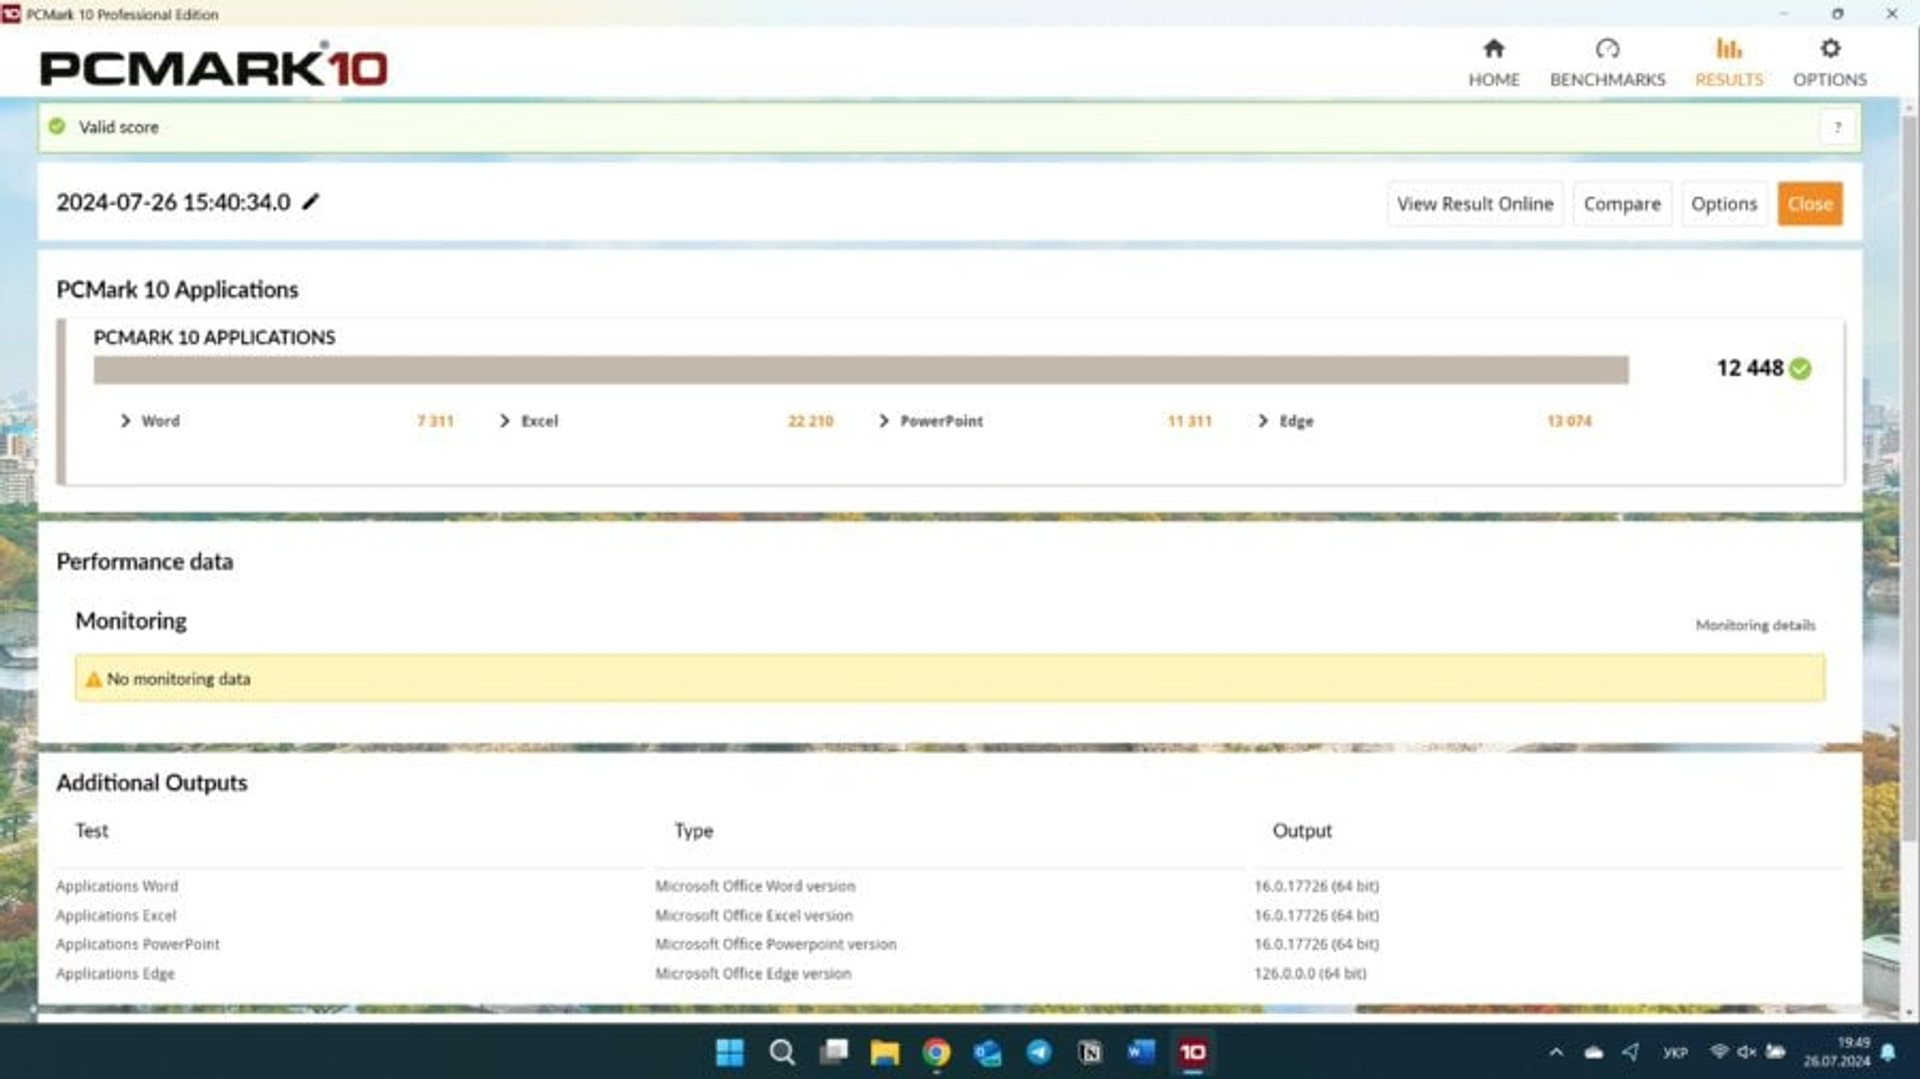Click green check next to 12 448 score
1920x1079 pixels.
(x=1800, y=369)
